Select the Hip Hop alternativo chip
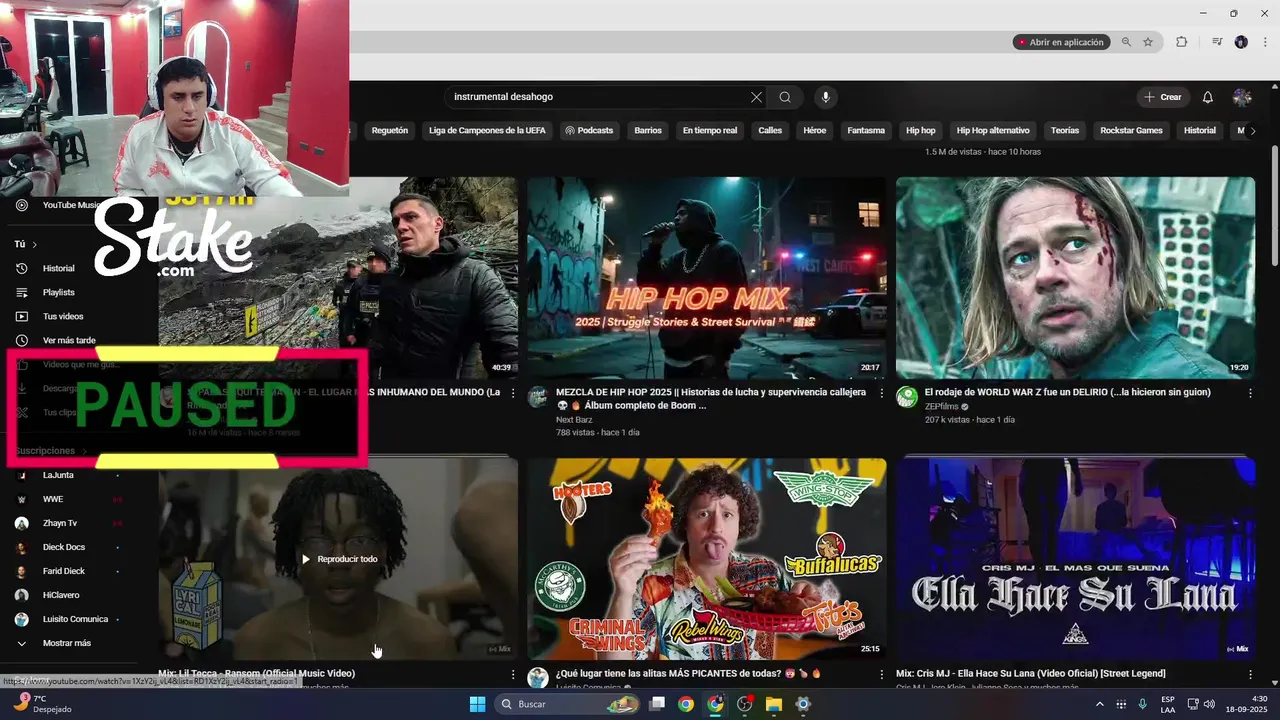Screen dimensions: 1280x720 tap(993, 130)
